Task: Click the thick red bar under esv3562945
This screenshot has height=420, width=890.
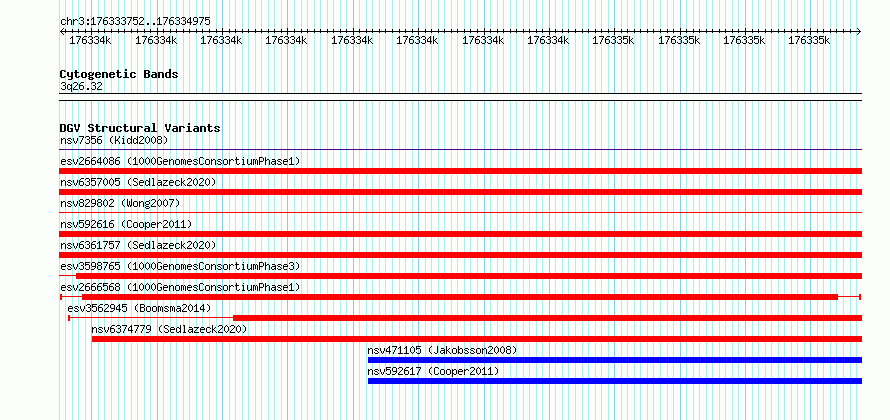Action: point(548,318)
